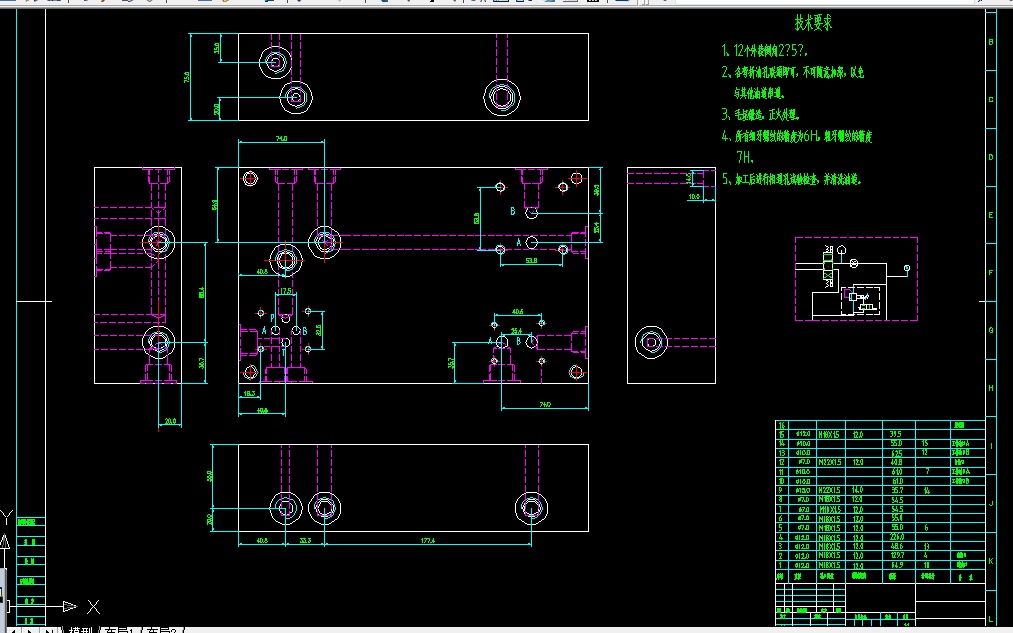Select zone letter G on right border
This screenshot has width=1013, height=633.
point(991,330)
